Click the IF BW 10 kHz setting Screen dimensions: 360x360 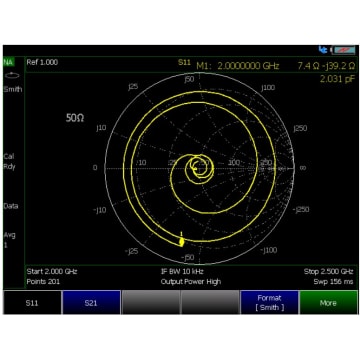coord(182,271)
